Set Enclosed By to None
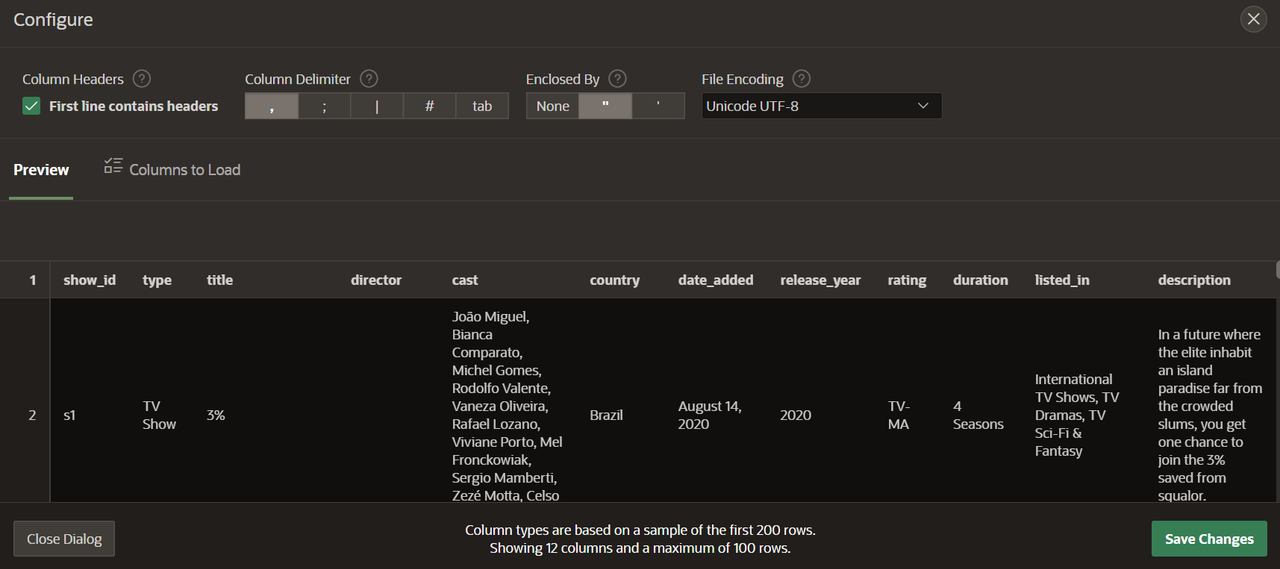Image resolution: width=1280 pixels, height=569 pixels. (x=553, y=106)
